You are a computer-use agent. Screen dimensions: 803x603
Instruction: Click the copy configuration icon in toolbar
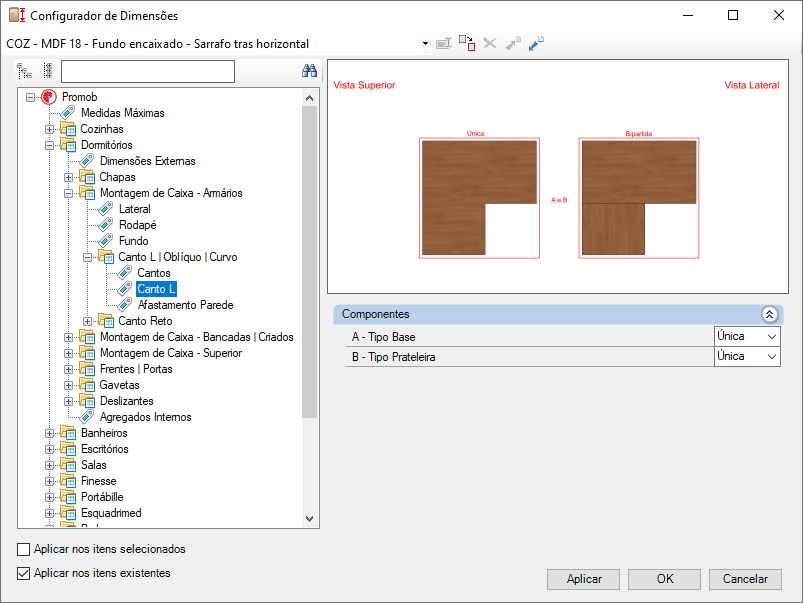tap(466, 44)
